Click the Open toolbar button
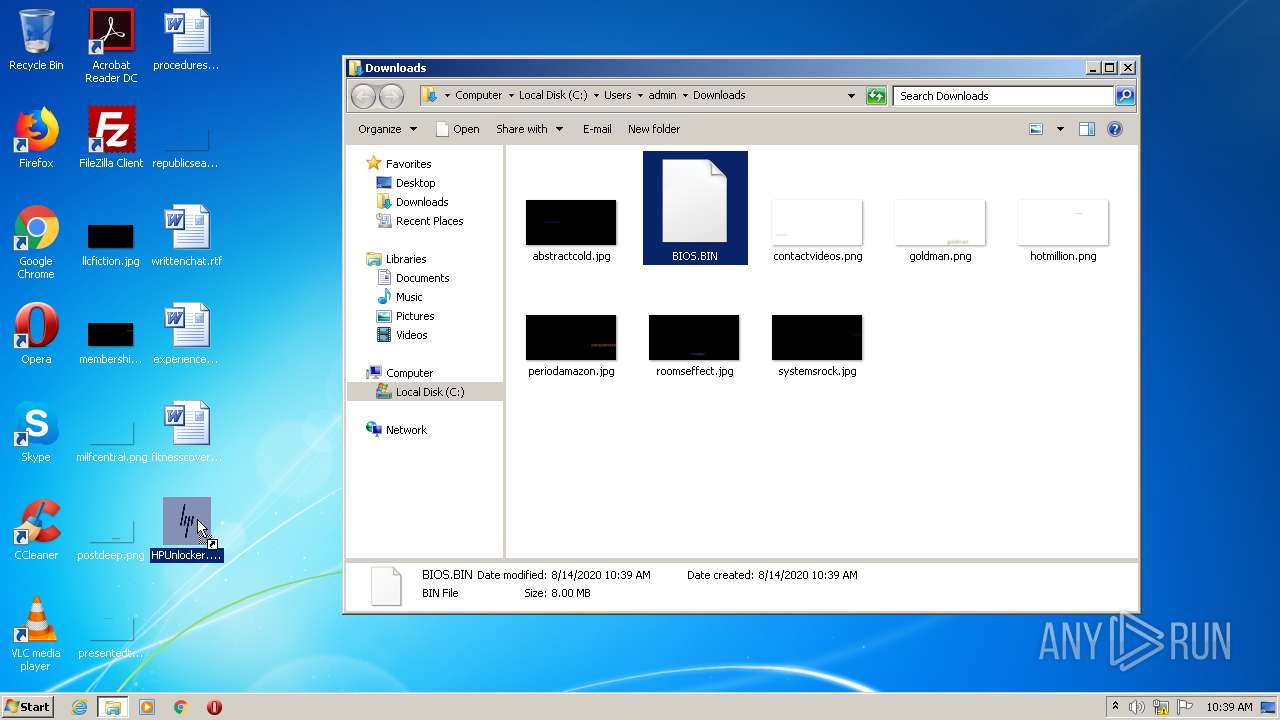The height and width of the screenshot is (720, 1280). (x=458, y=129)
